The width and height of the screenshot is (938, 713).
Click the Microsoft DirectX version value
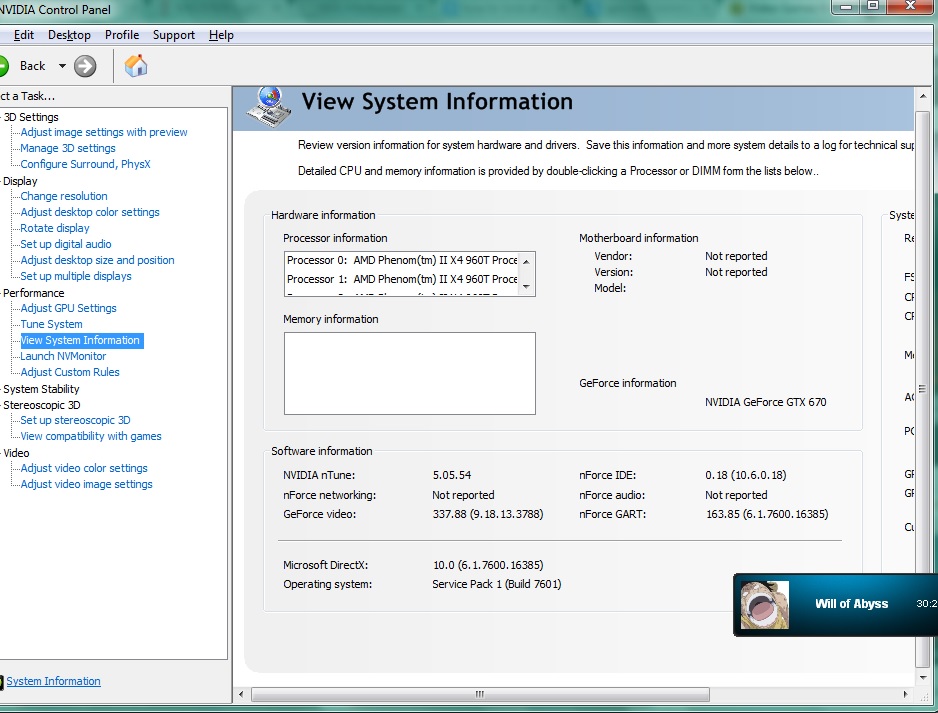click(488, 565)
